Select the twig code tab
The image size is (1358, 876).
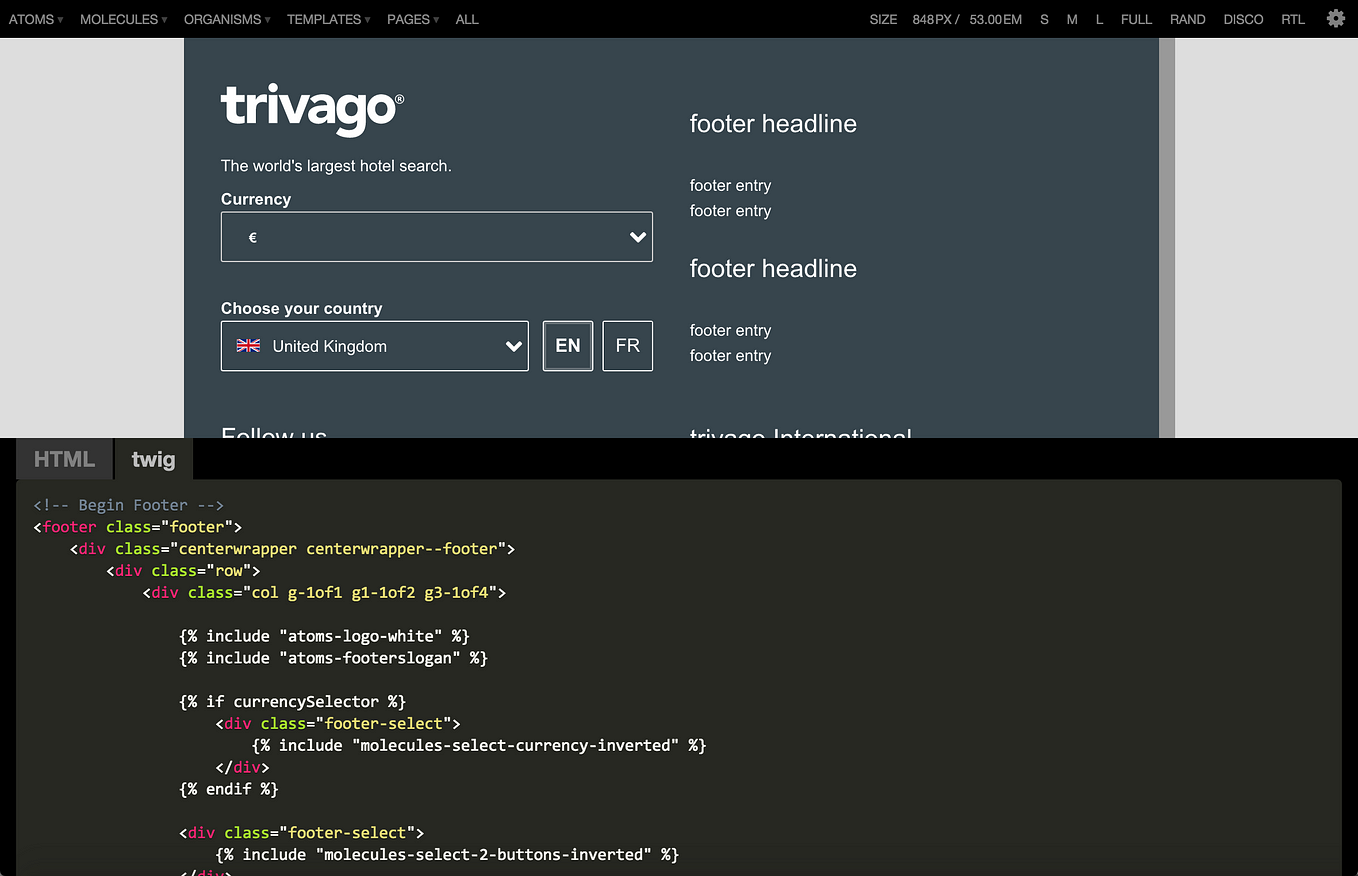(152, 458)
